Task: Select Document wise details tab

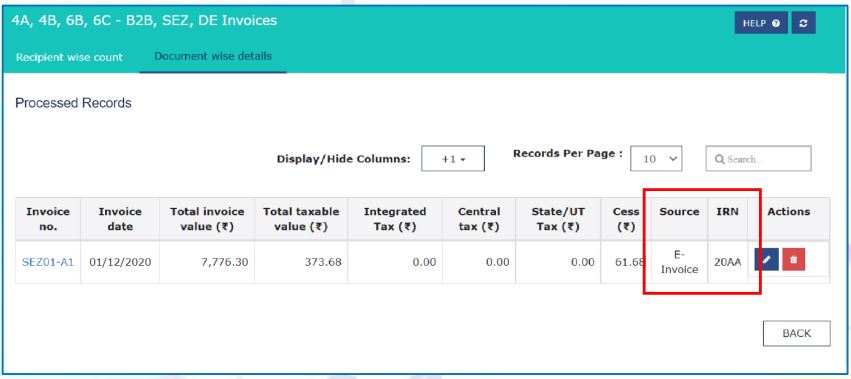Action: 213,56
